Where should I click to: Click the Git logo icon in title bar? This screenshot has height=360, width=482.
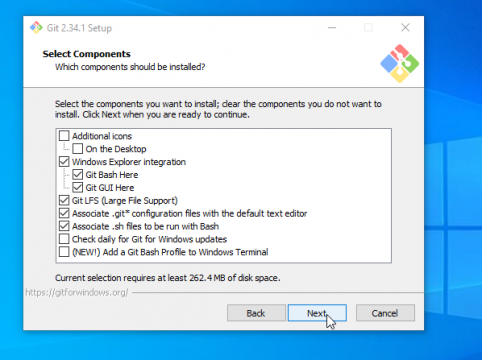[x=36, y=28]
